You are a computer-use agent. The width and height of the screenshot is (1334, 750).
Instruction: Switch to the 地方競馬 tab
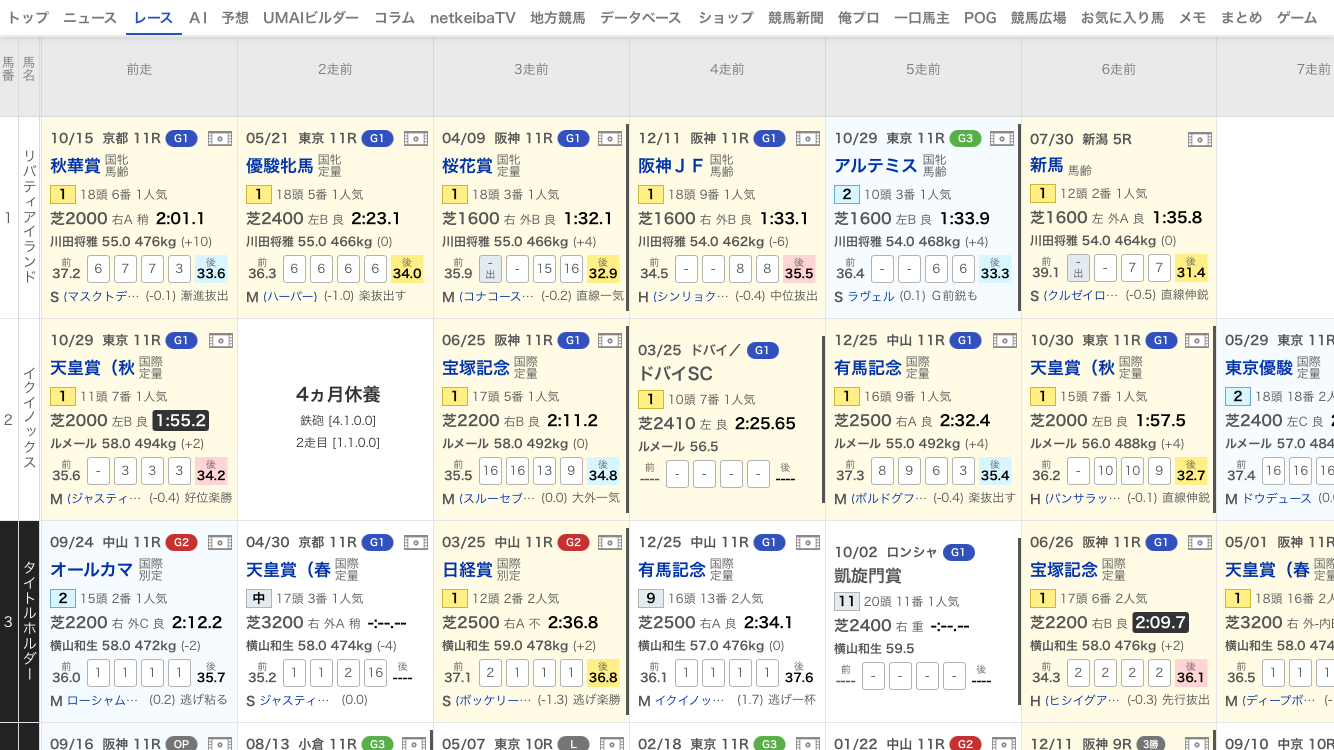558,18
